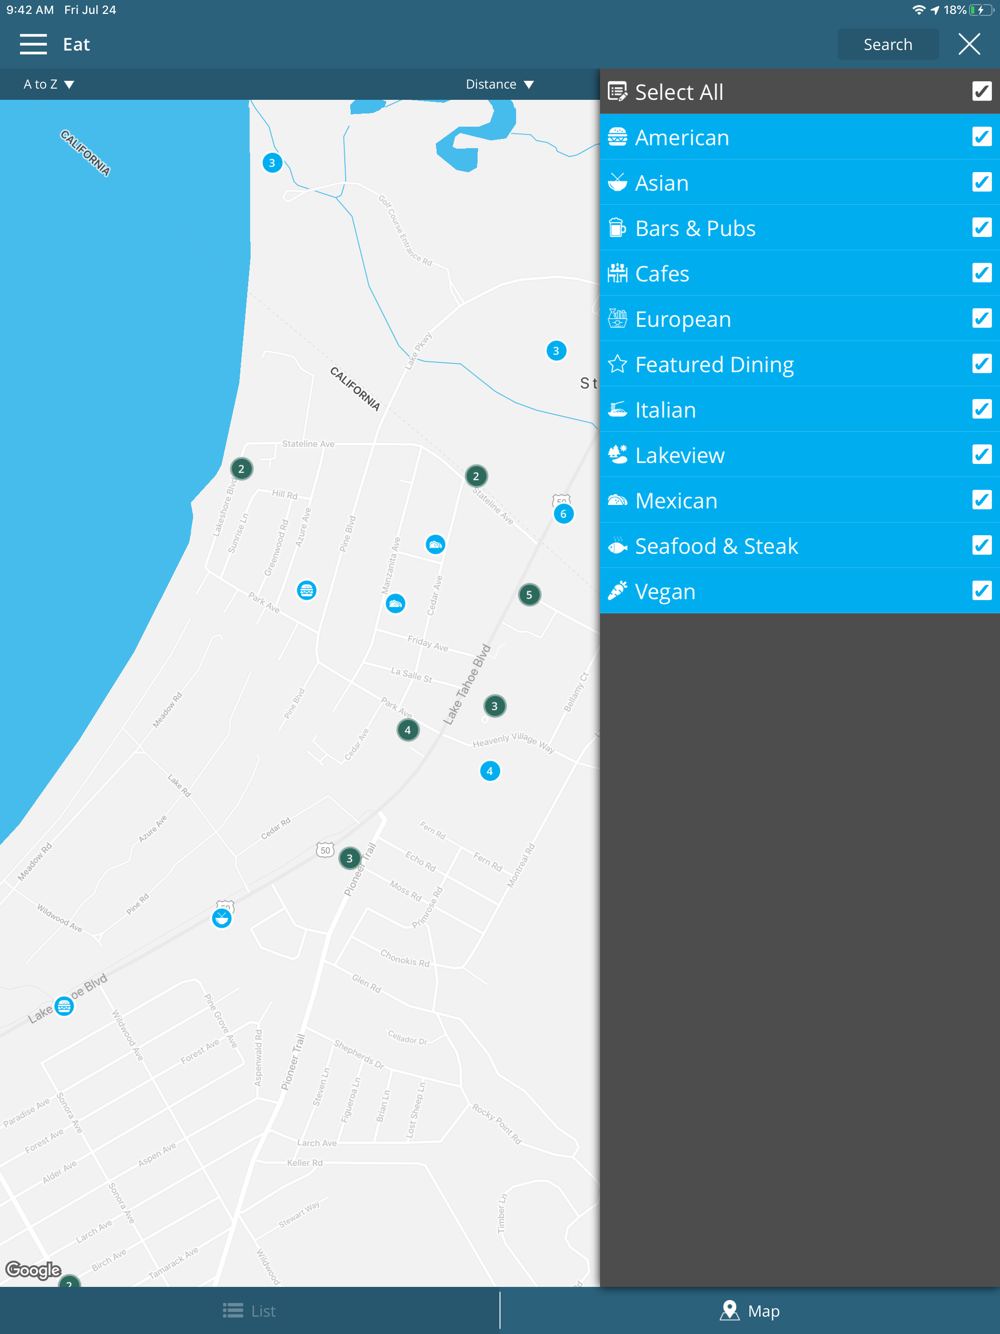Image resolution: width=1000 pixels, height=1334 pixels.
Task: Click the Italian pasta icon
Action: [618, 409]
